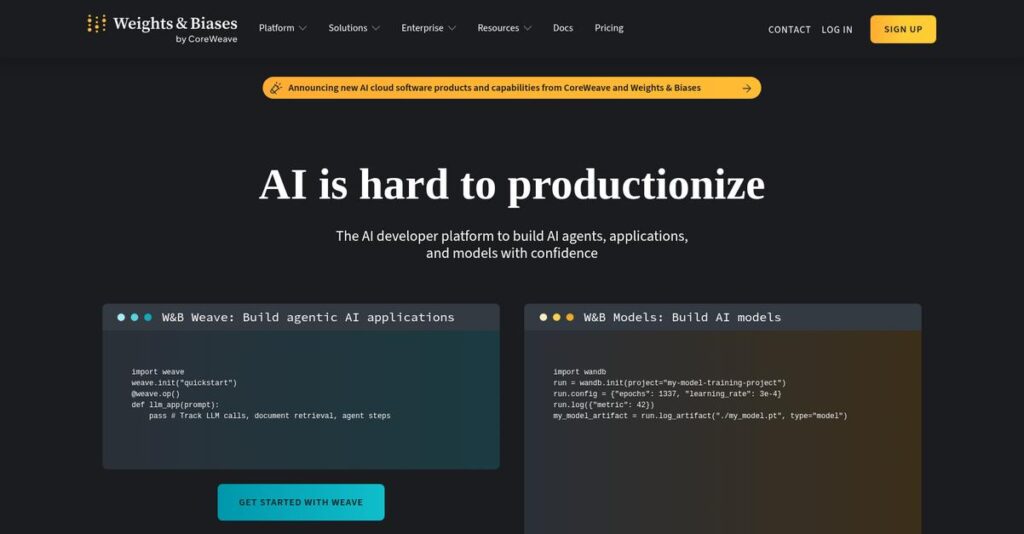
Task: Click the '@weave.op()' code line
Action: tap(155, 394)
